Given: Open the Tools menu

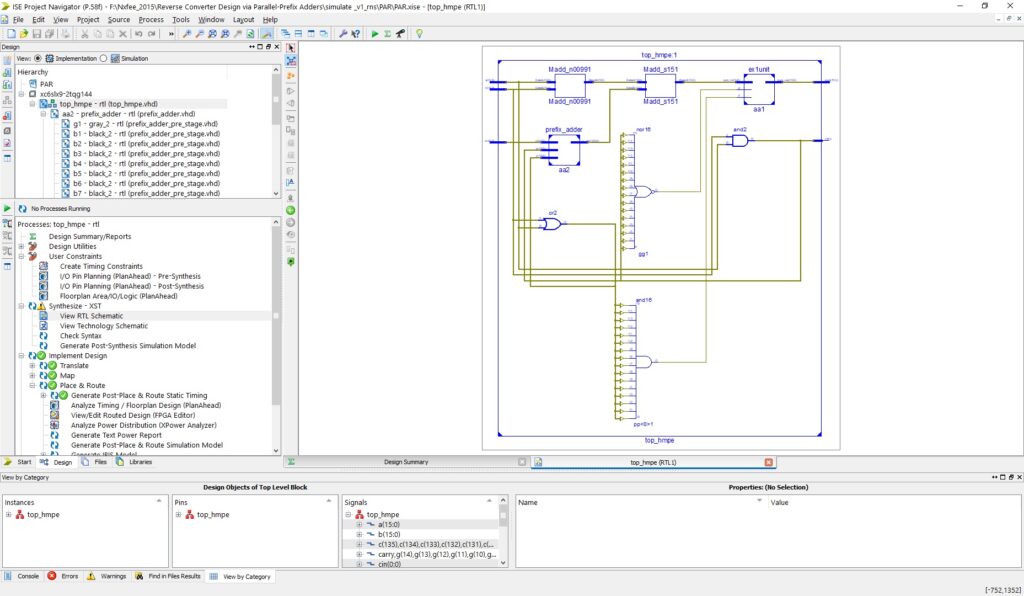Looking at the screenshot, I should (x=180, y=18).
